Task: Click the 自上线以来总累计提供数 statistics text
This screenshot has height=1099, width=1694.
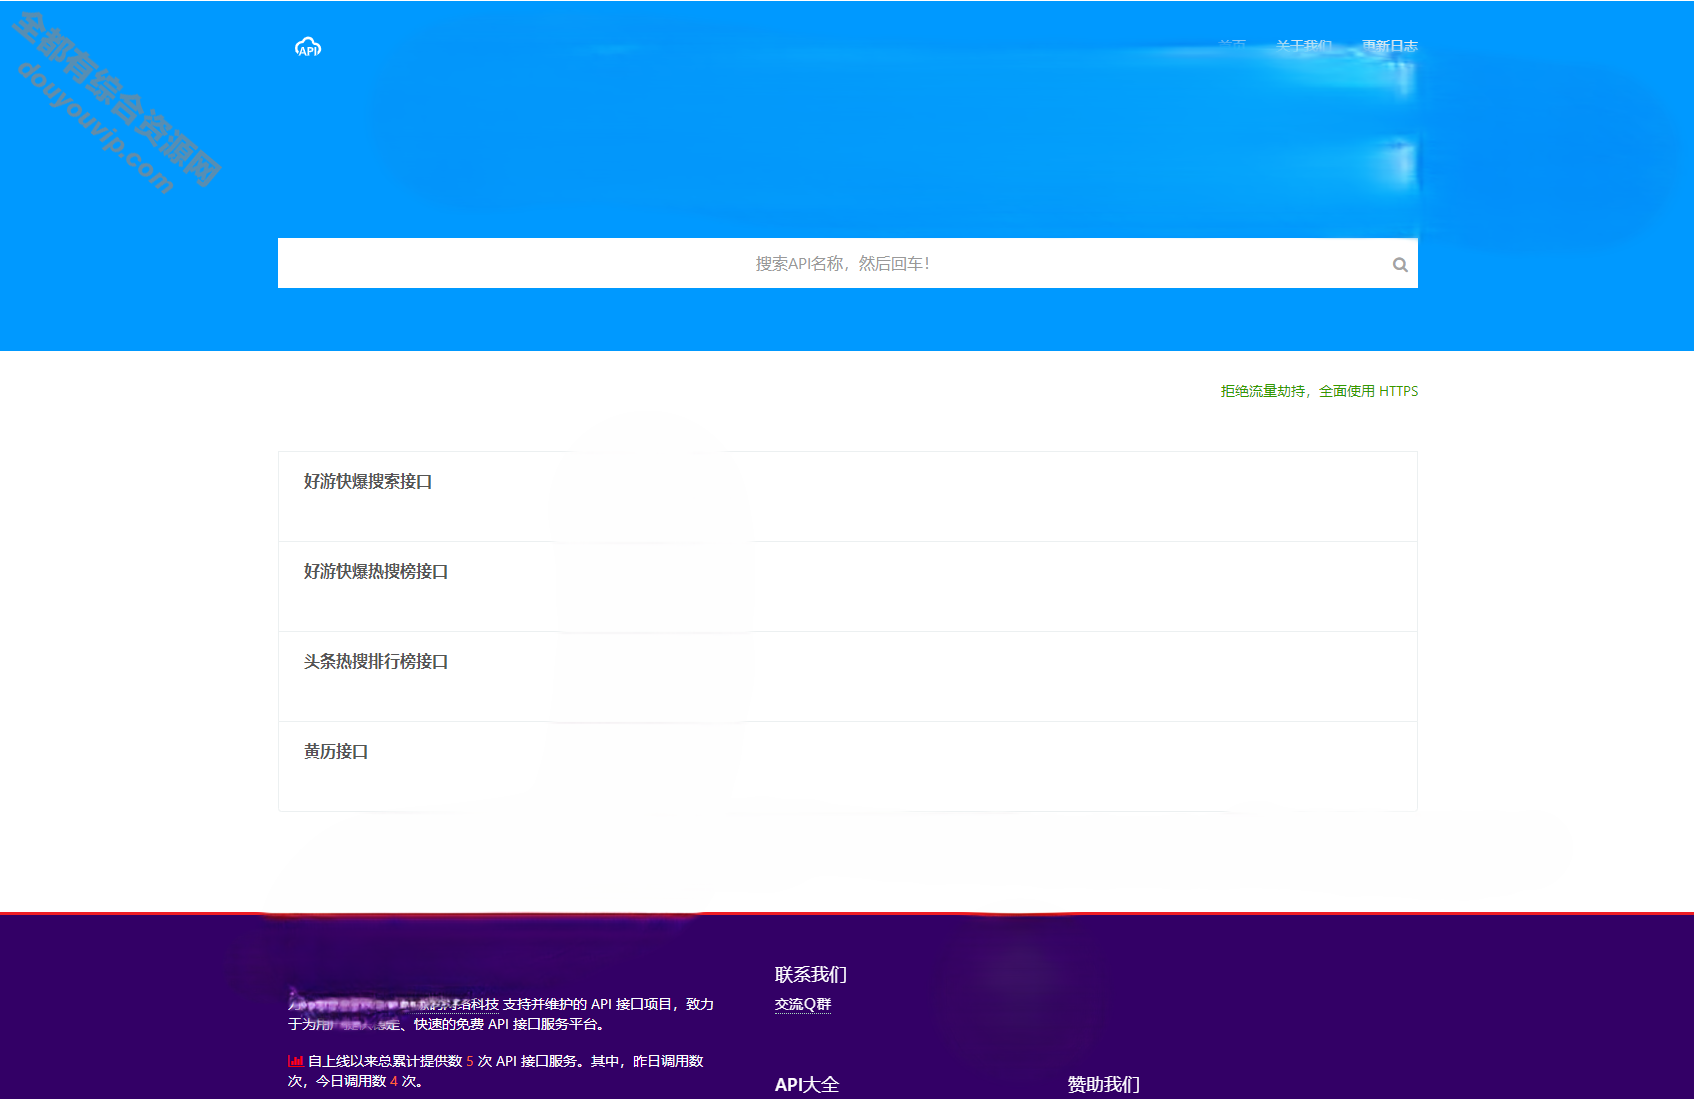Action: [385, 1061]
